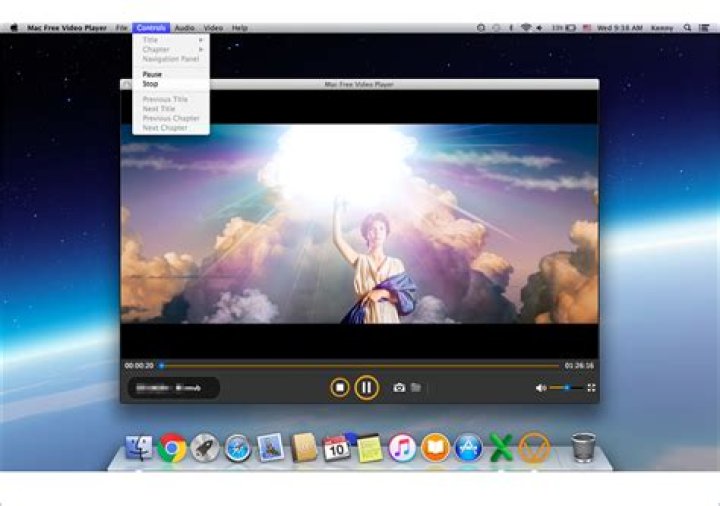Click the Mac Free Video Player window title bar
This screenshot has width=720, height=506.
pos(360,84)
